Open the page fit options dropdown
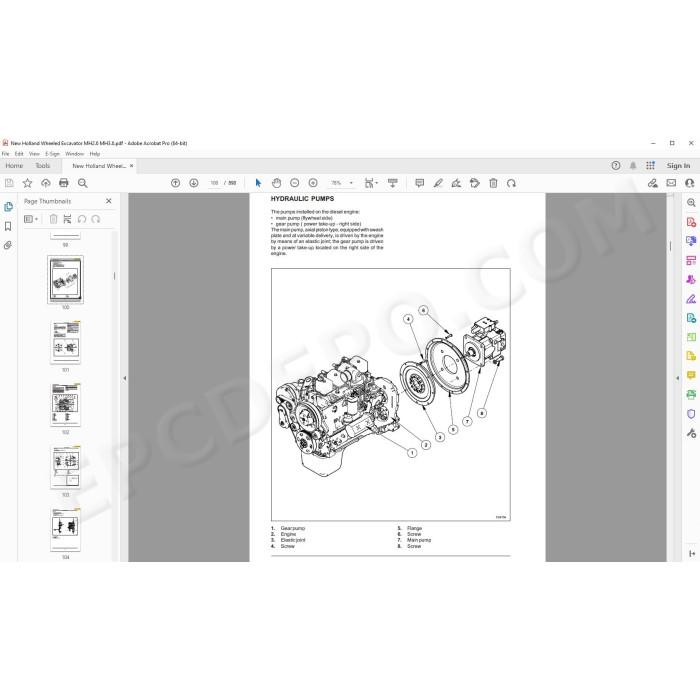 (371, 183)
